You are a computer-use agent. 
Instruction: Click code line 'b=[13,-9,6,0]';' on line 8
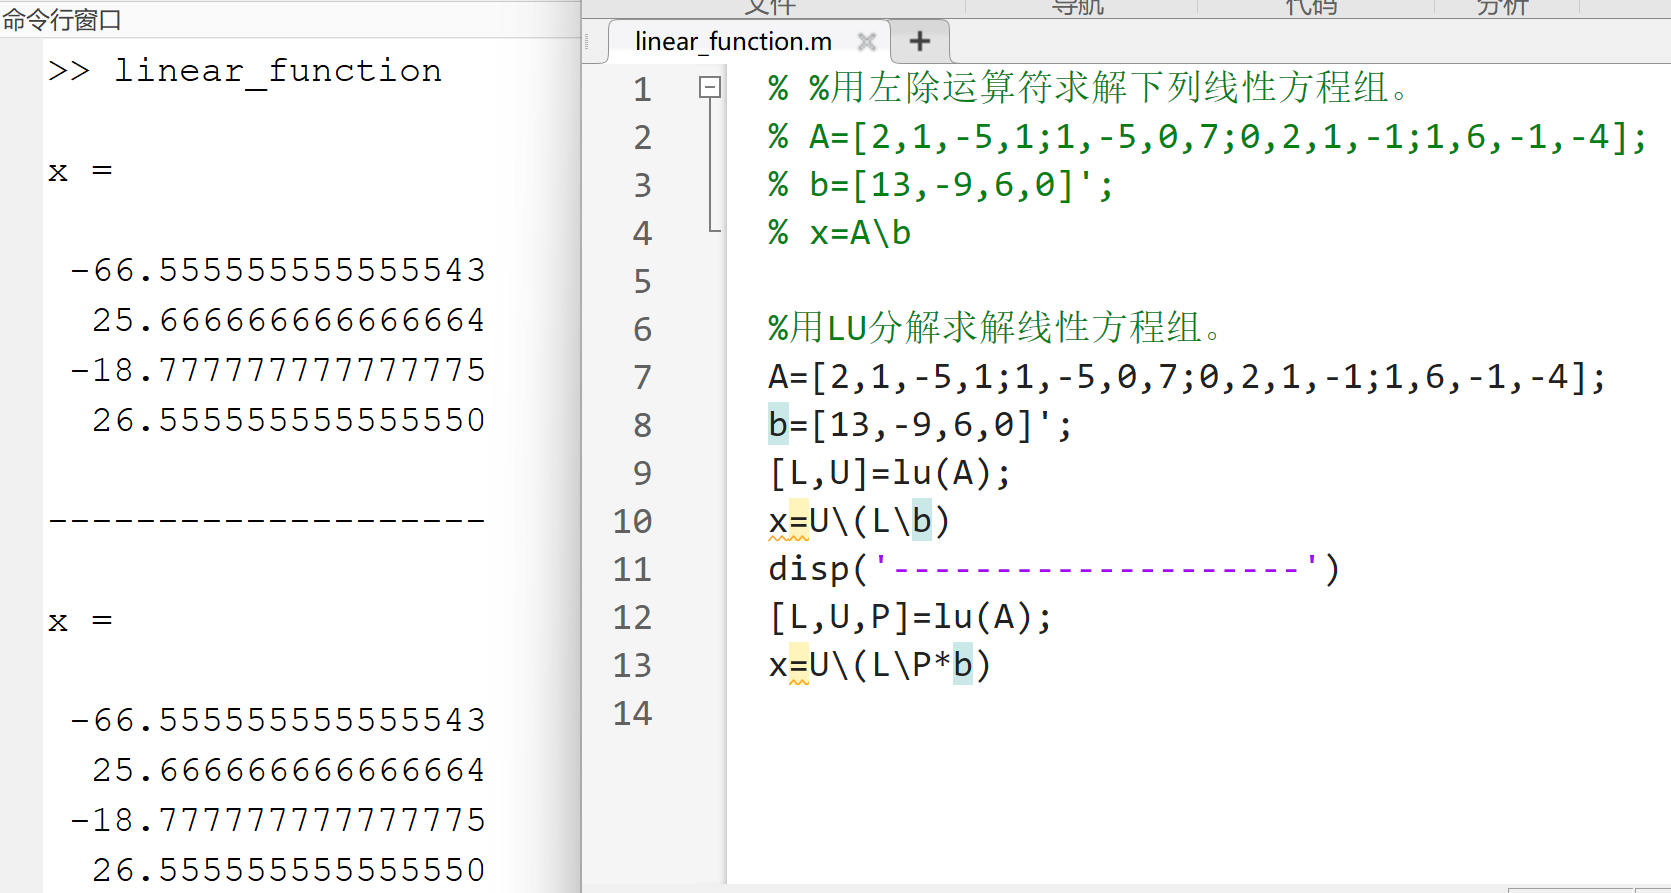coord(920,425)
